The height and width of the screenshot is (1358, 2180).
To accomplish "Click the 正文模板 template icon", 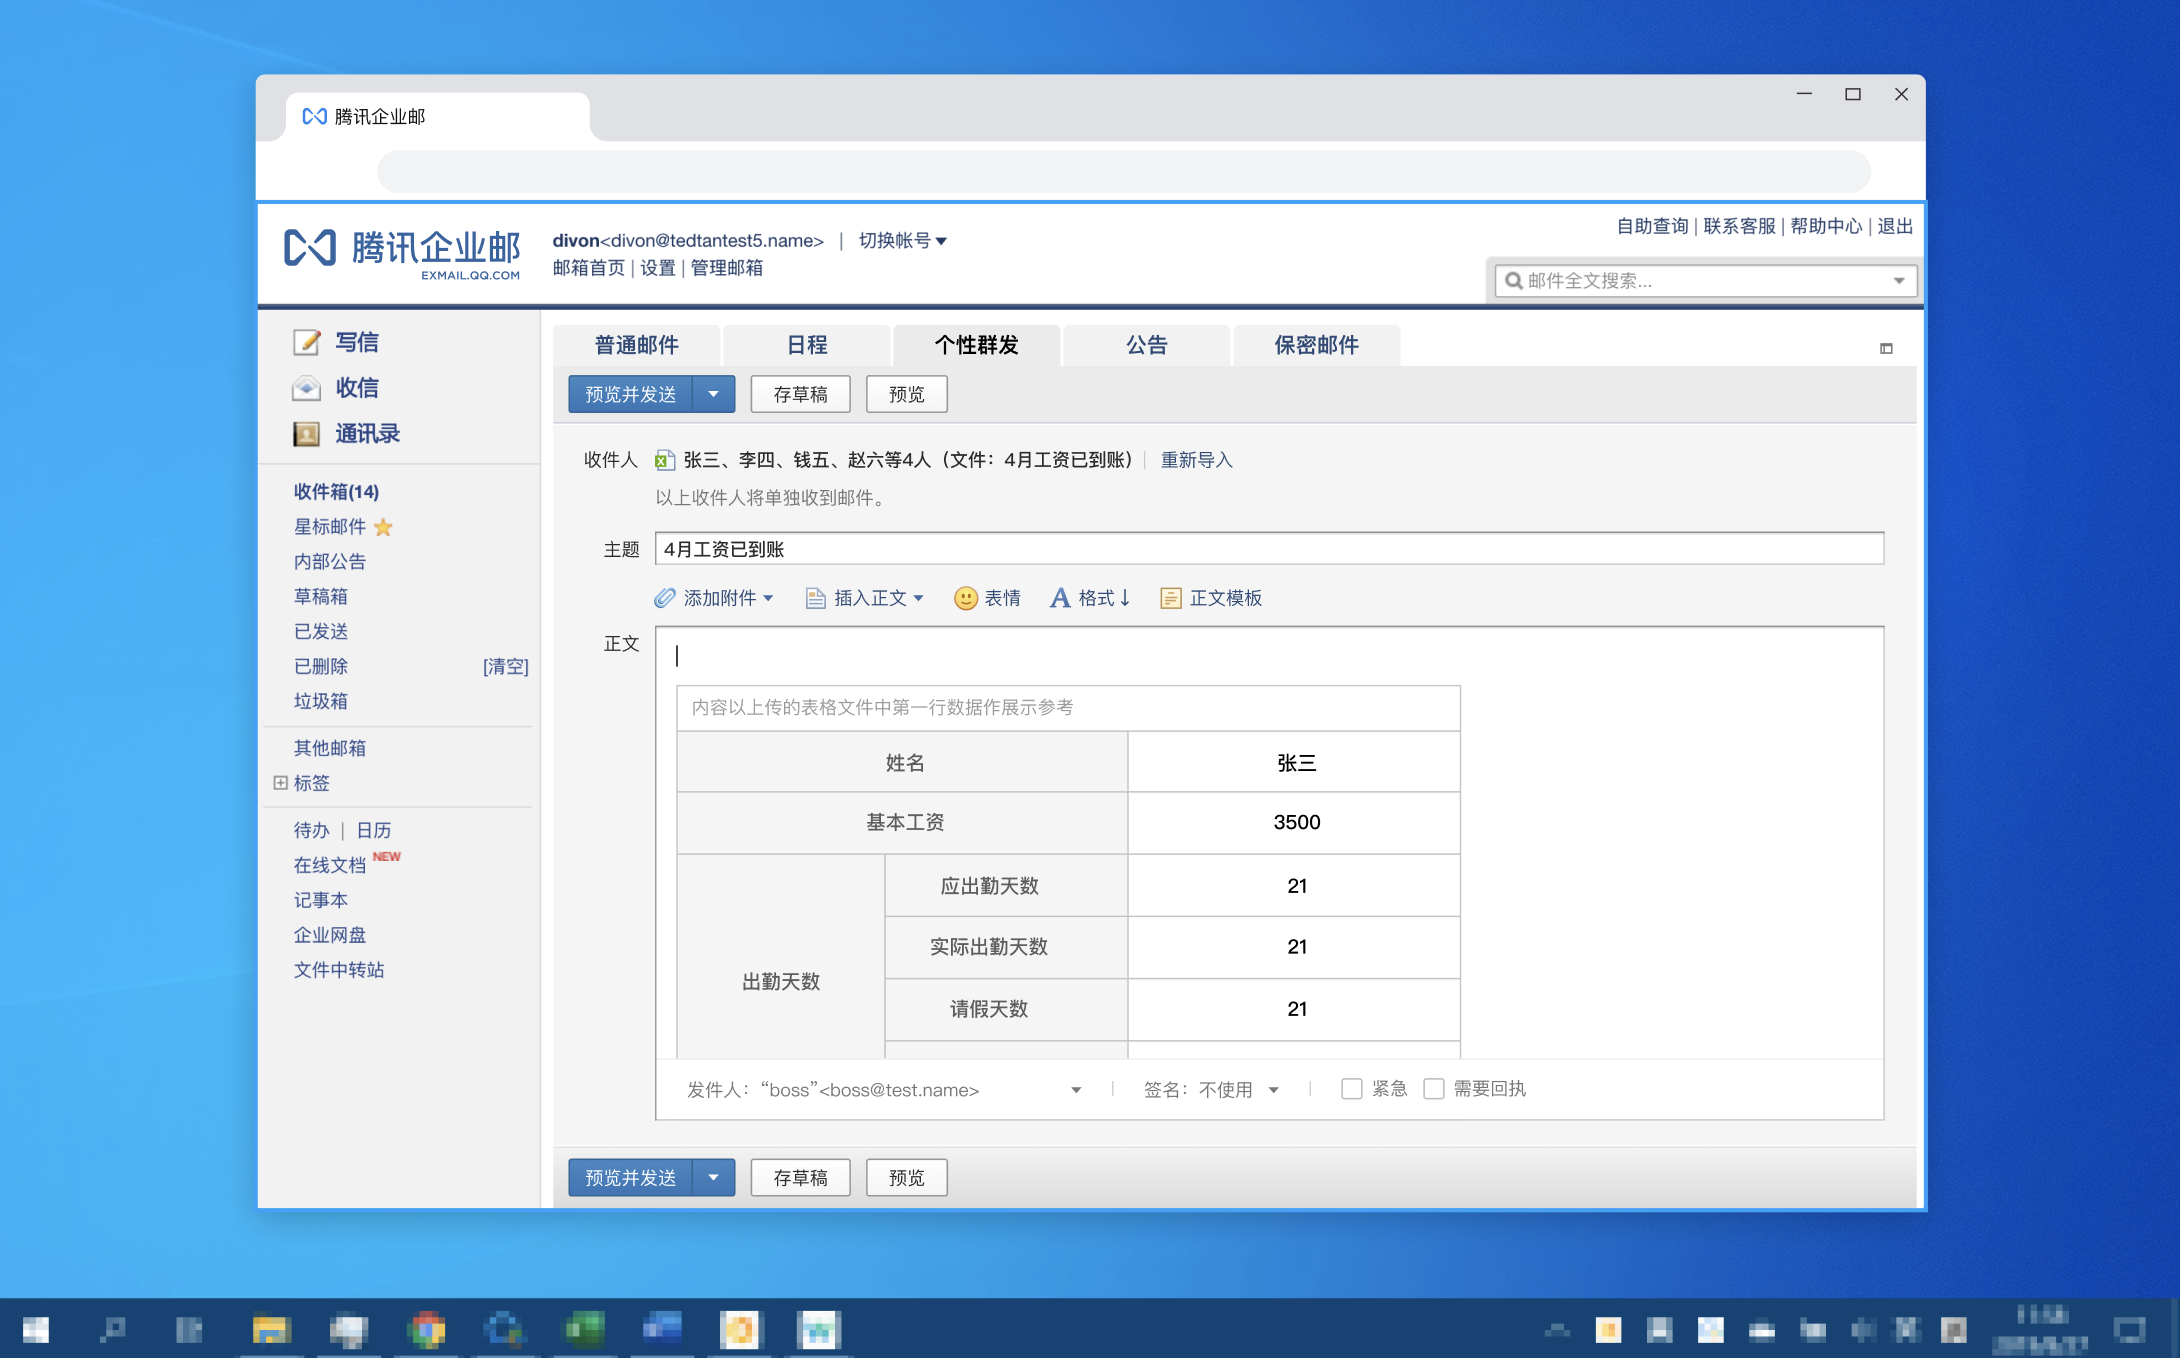I will coord(1170,598).
